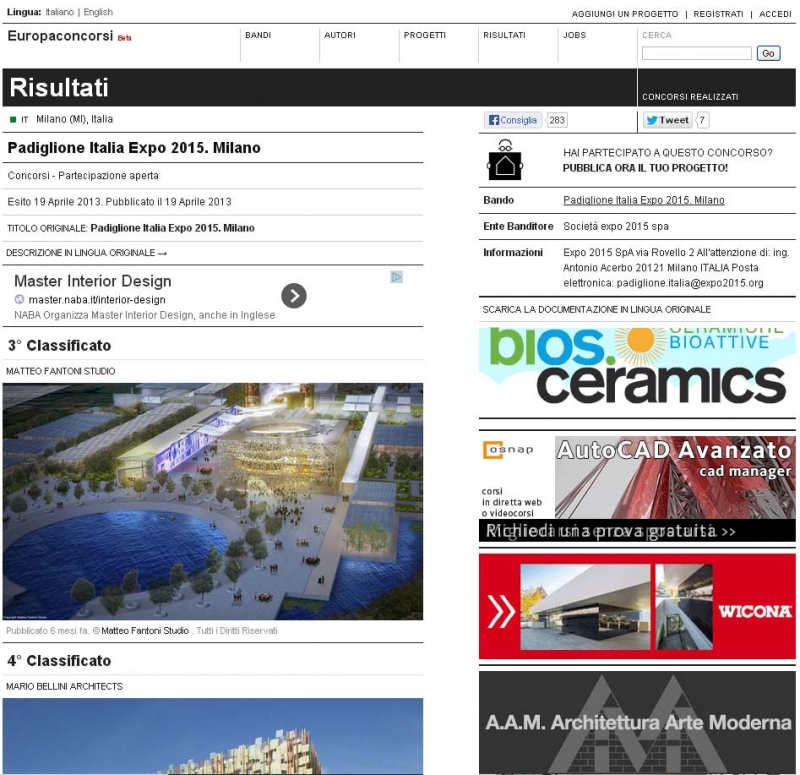Click the Twitter Tweet button
The height and width of the screenshot is (775, 800).
coord(667,120)
